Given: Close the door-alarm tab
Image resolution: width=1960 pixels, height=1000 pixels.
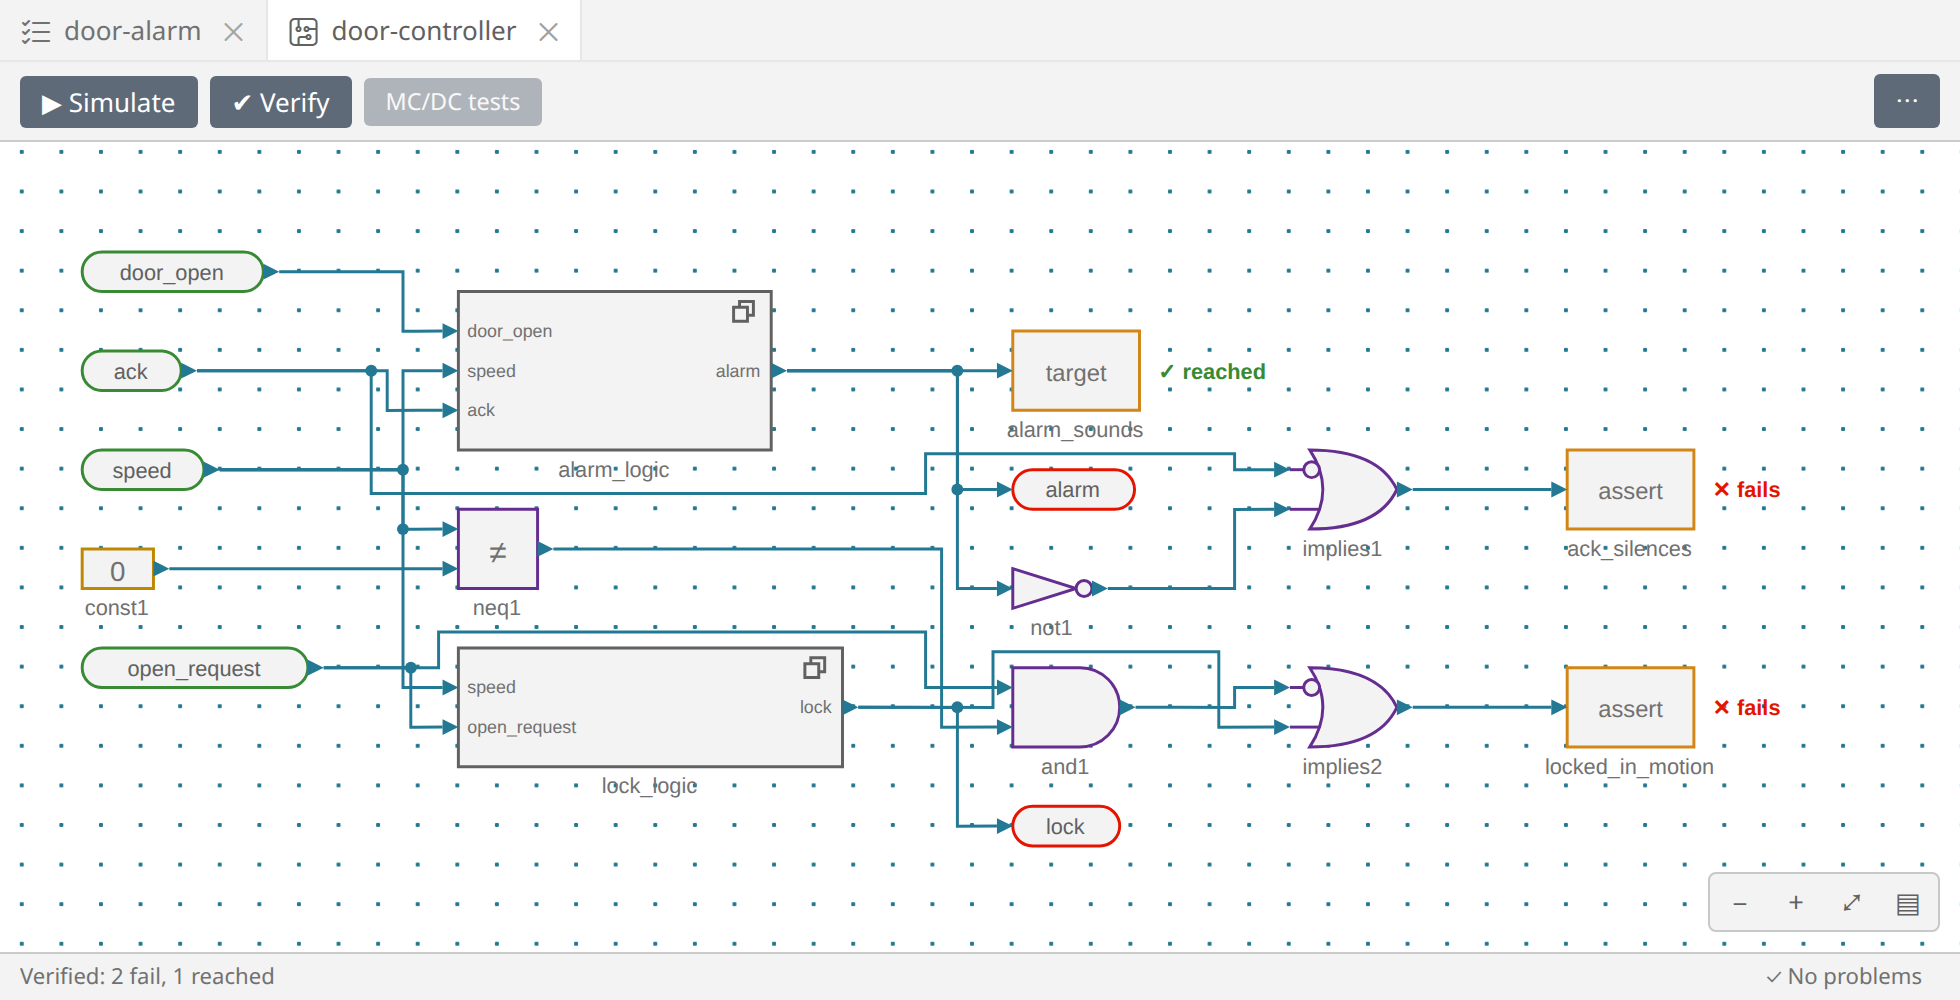Looking at the screenshot, I should pyautogui.click(x=233, y=32).
